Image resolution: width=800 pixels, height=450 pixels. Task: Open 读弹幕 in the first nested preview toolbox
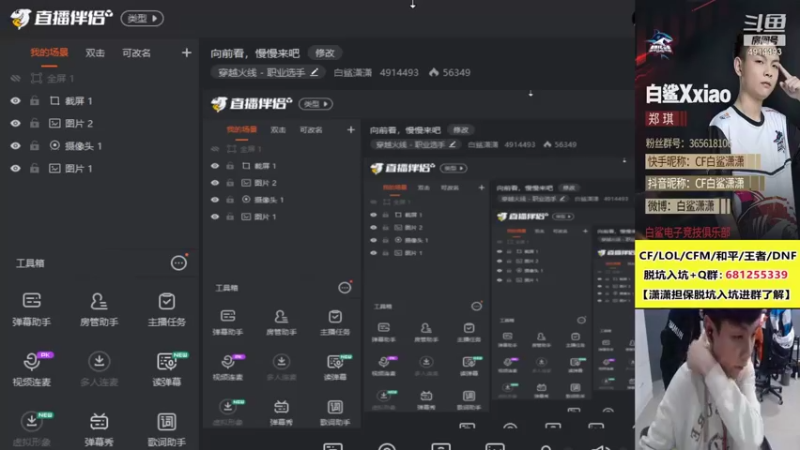(335, 367)
